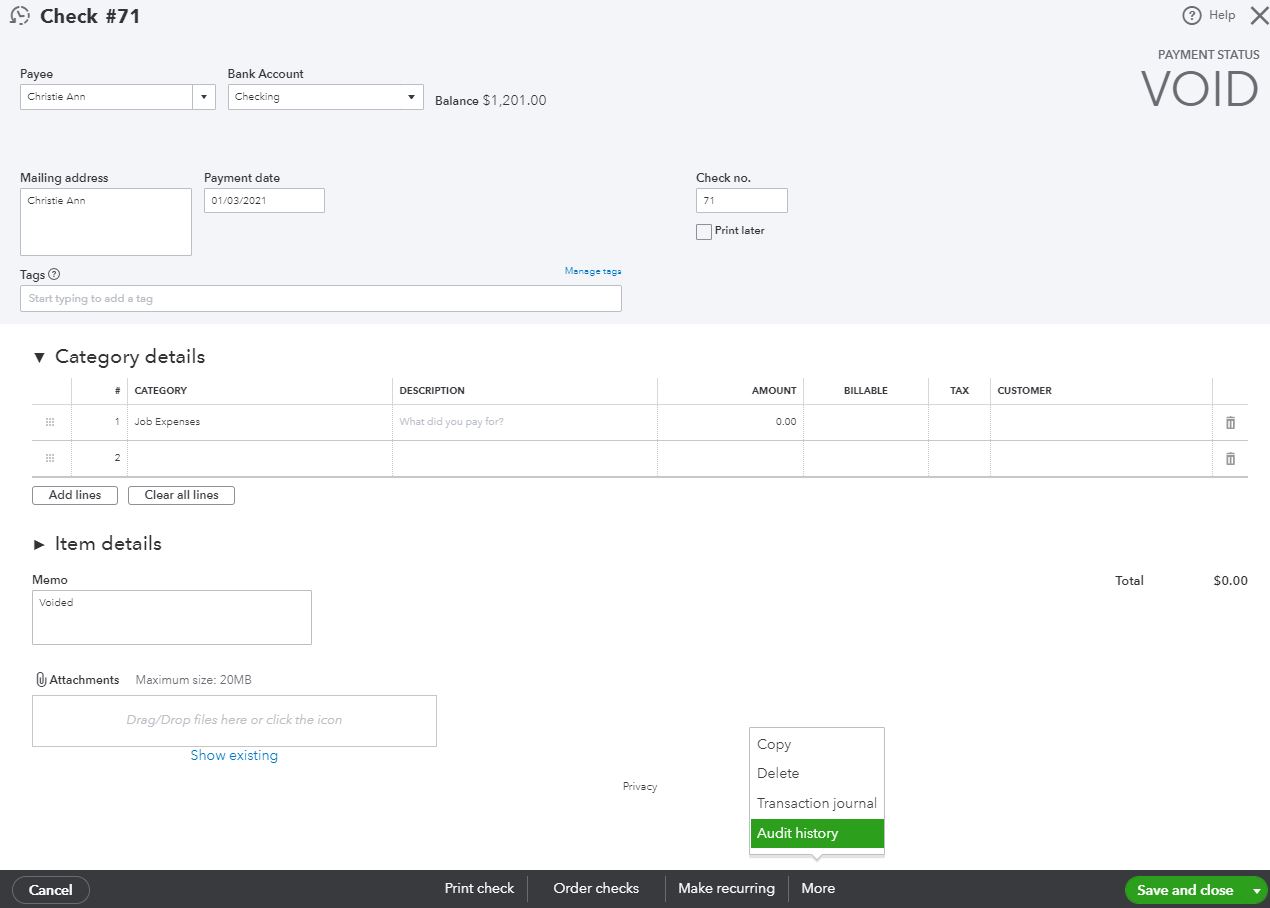This screenshot has height=908, width=1270.
Task: Click the recent transactions clock icon
Action: [19, 16]
